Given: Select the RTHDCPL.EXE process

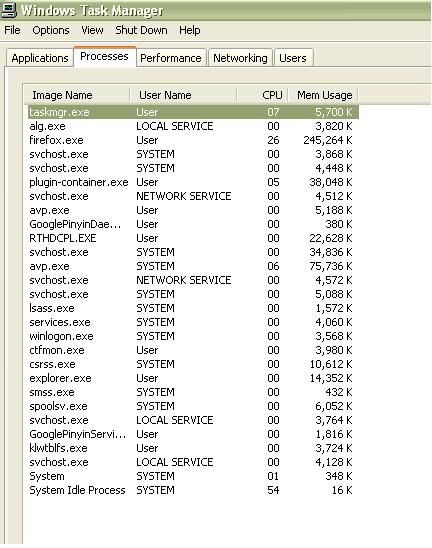Looking at the screenshot, I should tap(192, 238).
